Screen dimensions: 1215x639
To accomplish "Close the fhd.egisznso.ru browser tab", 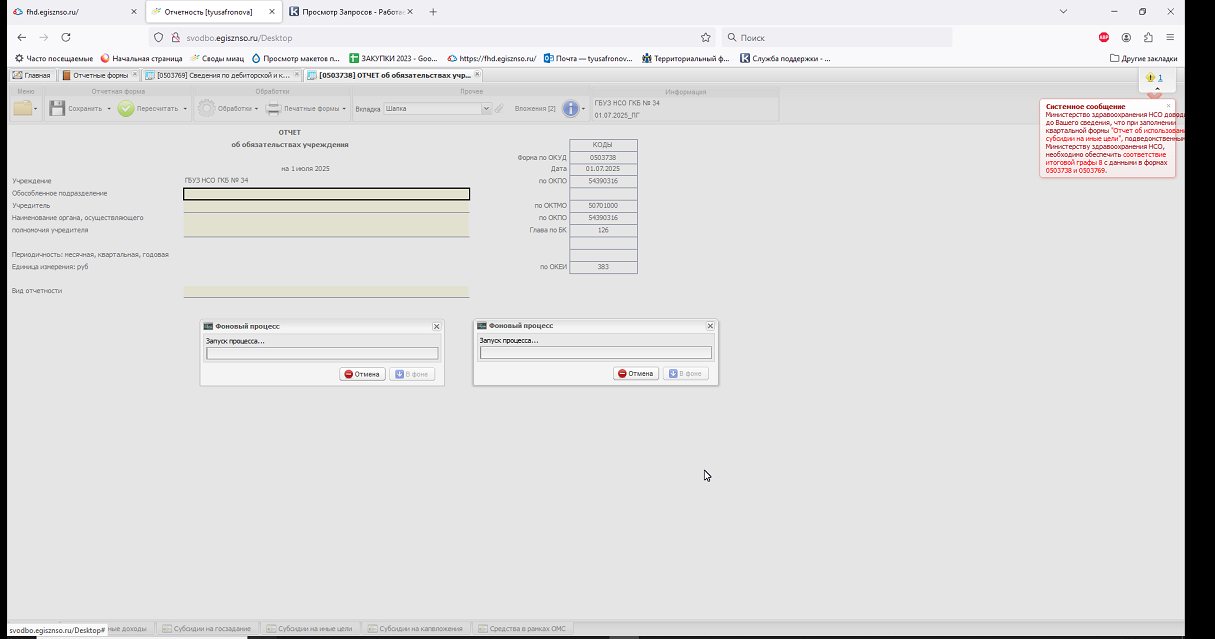I will click(x=134, y=12).
